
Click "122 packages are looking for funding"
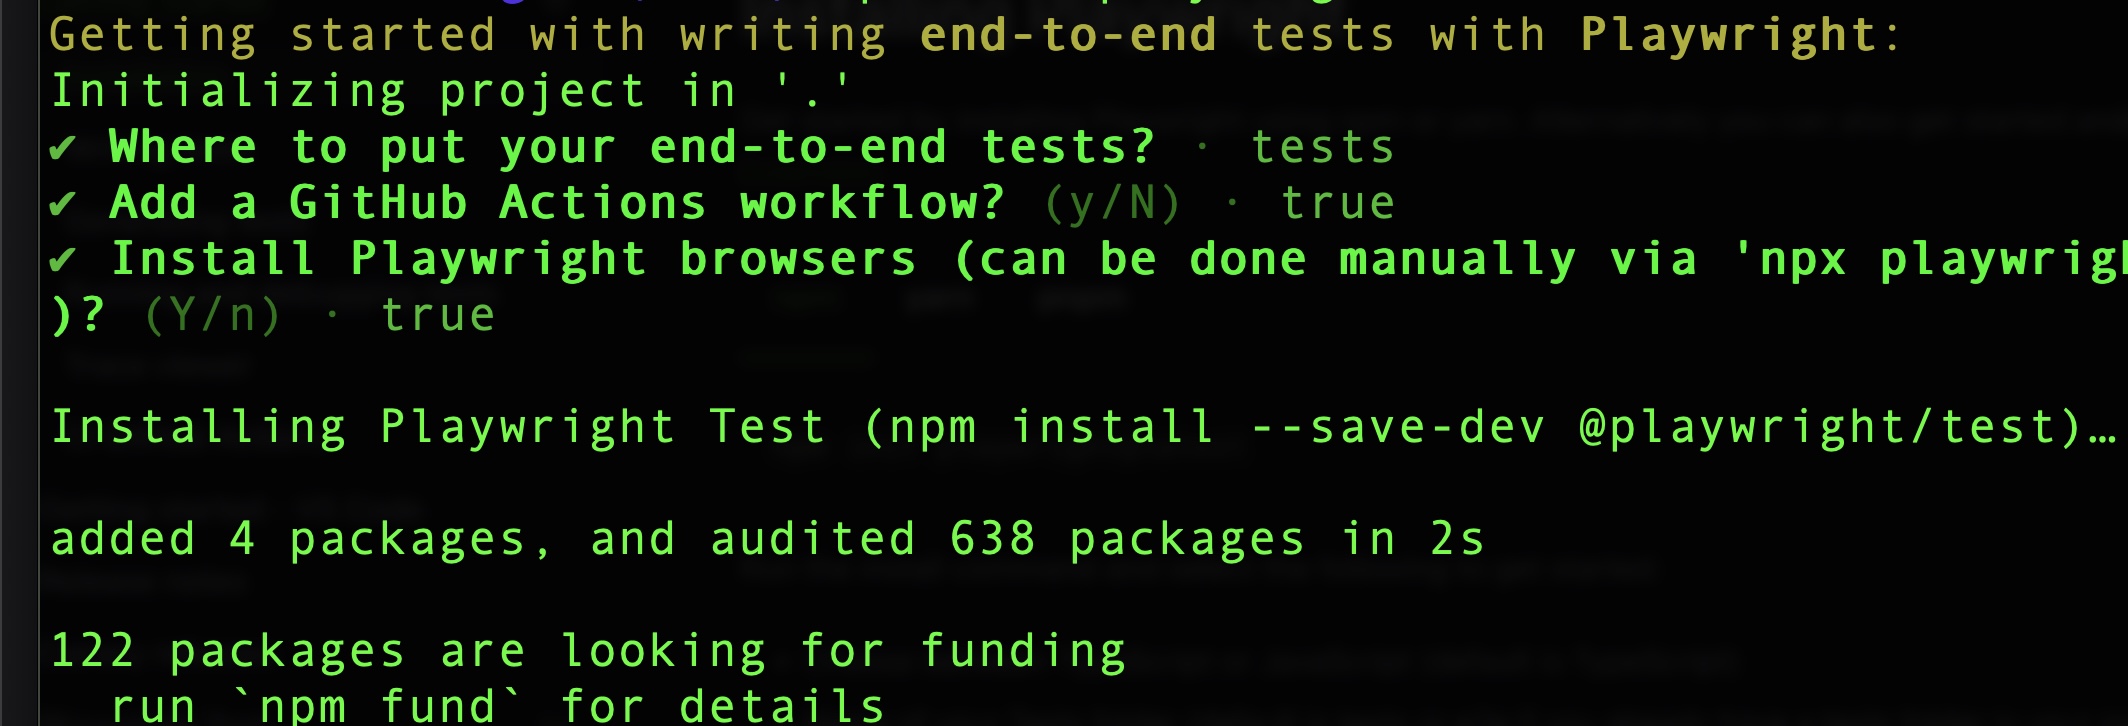(x=588, y=652)
